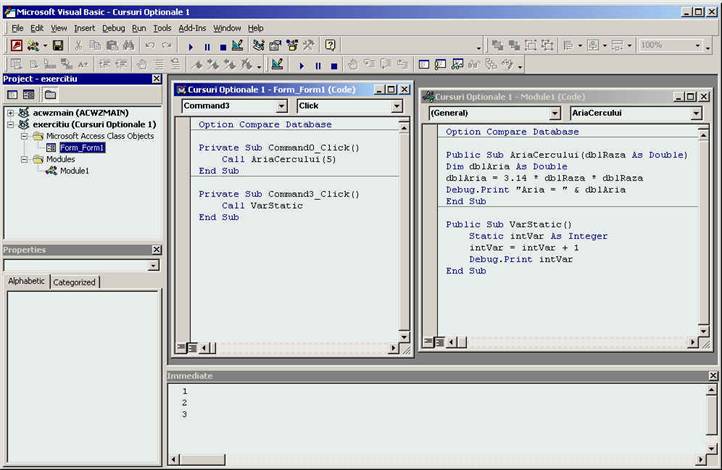Open the File menu
The width and height of the screenshot is (722, 470).
pos(17,28)
